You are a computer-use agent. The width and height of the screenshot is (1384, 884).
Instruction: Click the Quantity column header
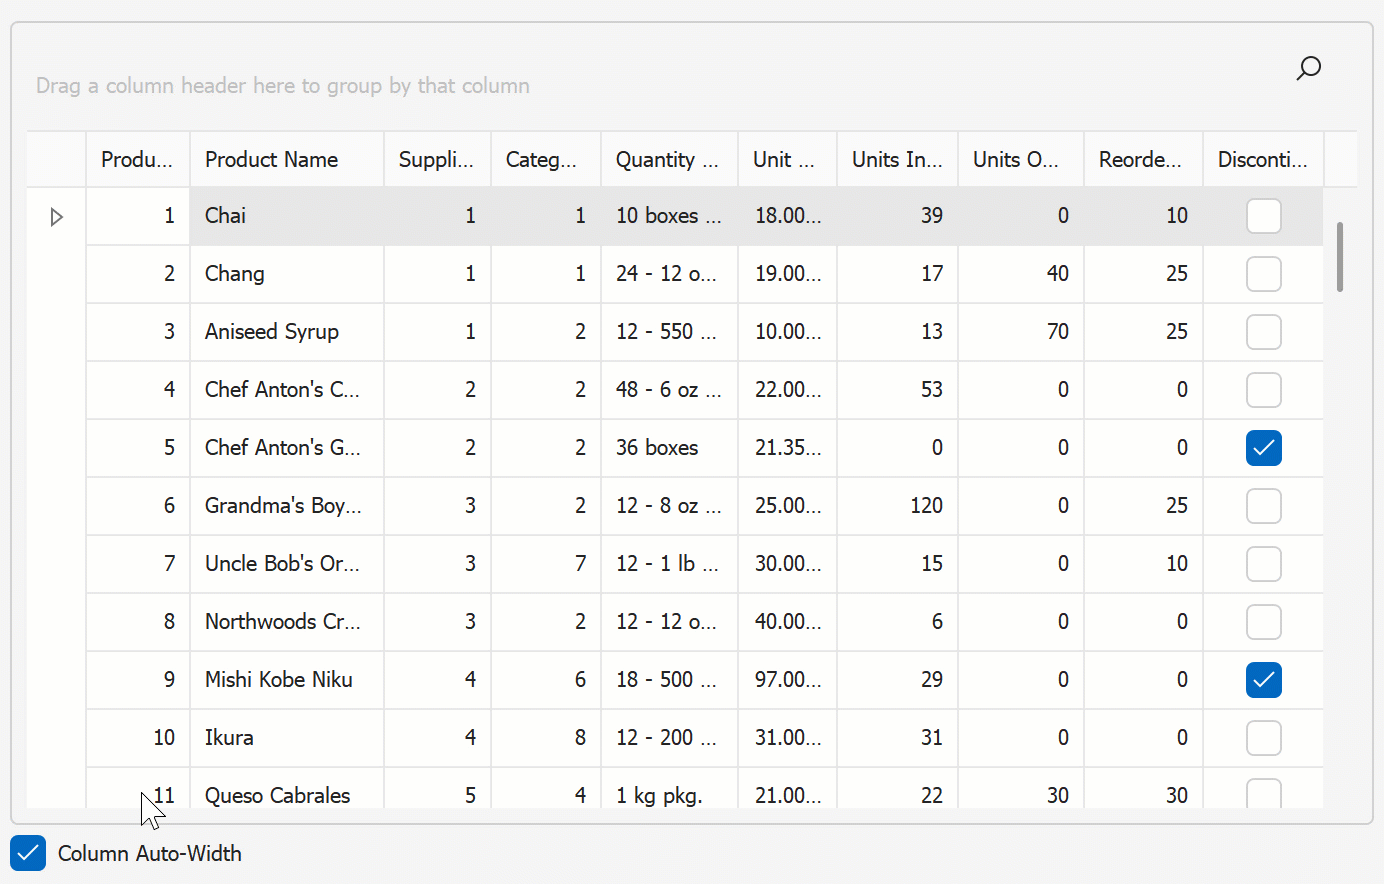tap(668, 160)
